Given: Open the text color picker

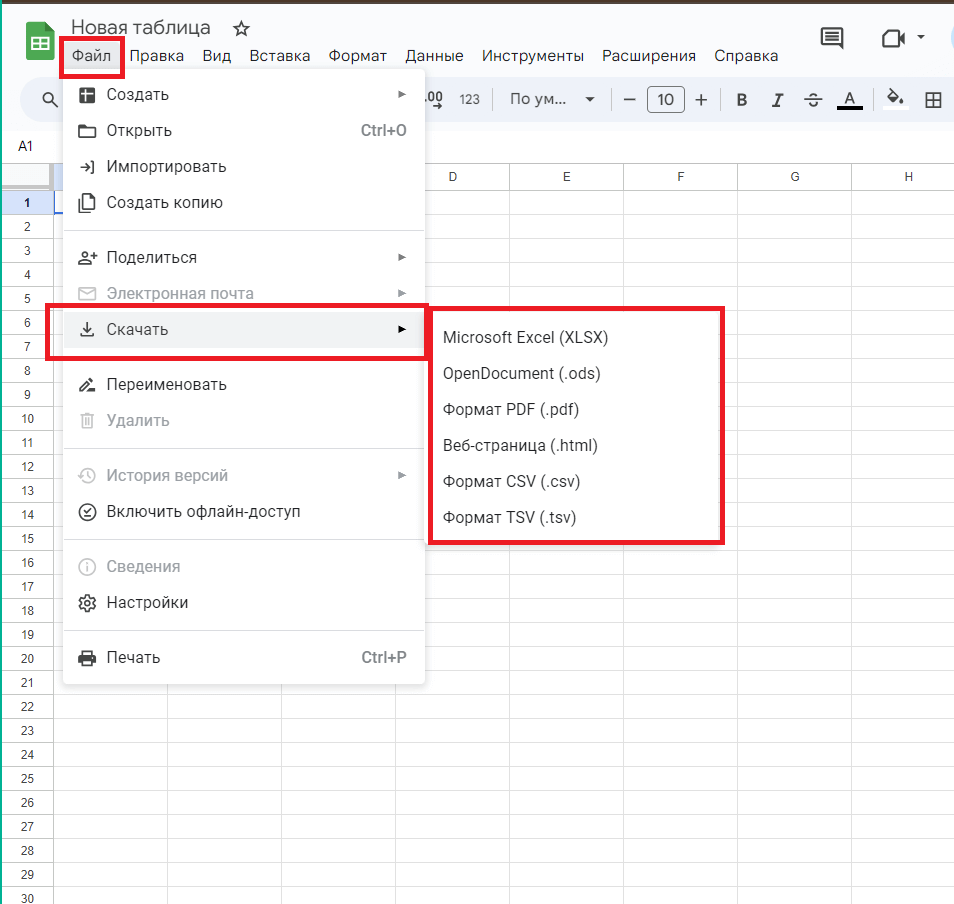Looking at the screenshot, I should (x=850, y=99).
